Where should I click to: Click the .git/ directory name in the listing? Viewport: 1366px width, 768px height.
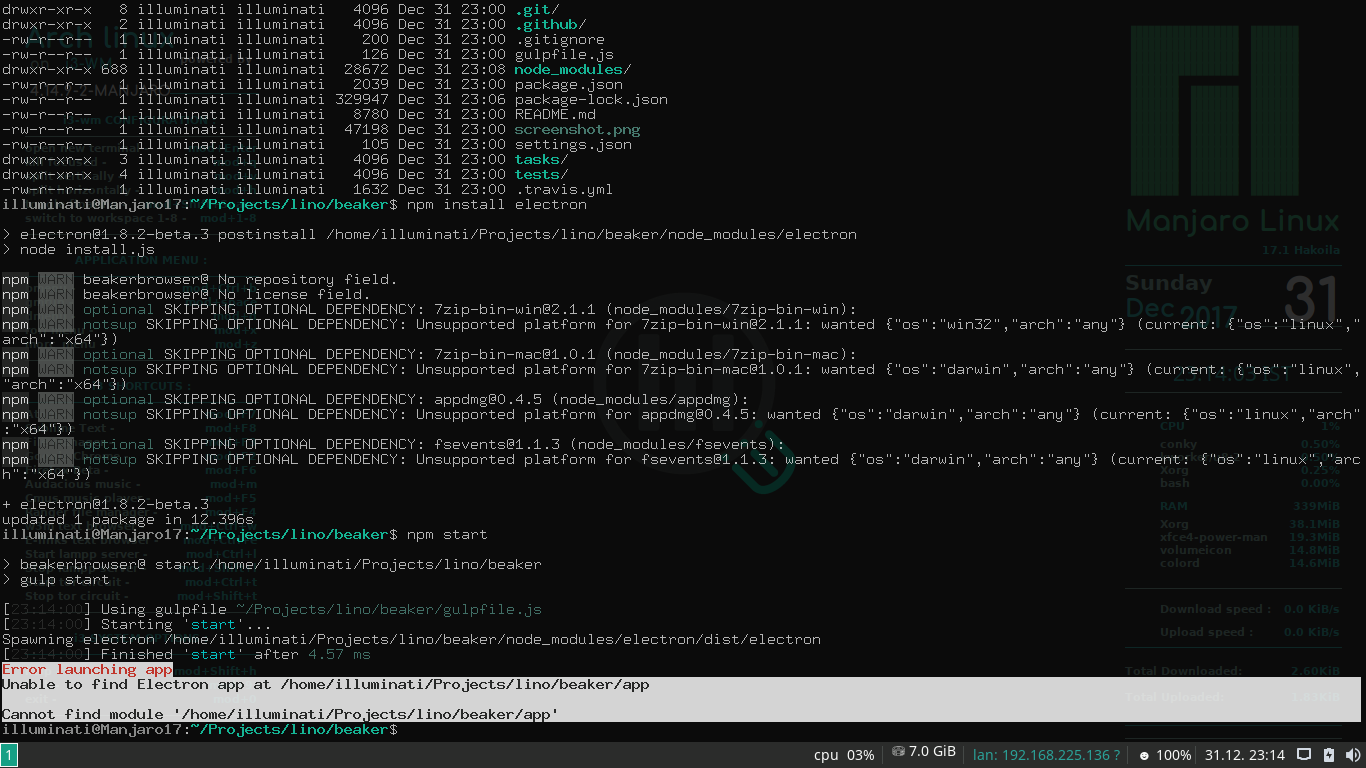coord(537,9)
